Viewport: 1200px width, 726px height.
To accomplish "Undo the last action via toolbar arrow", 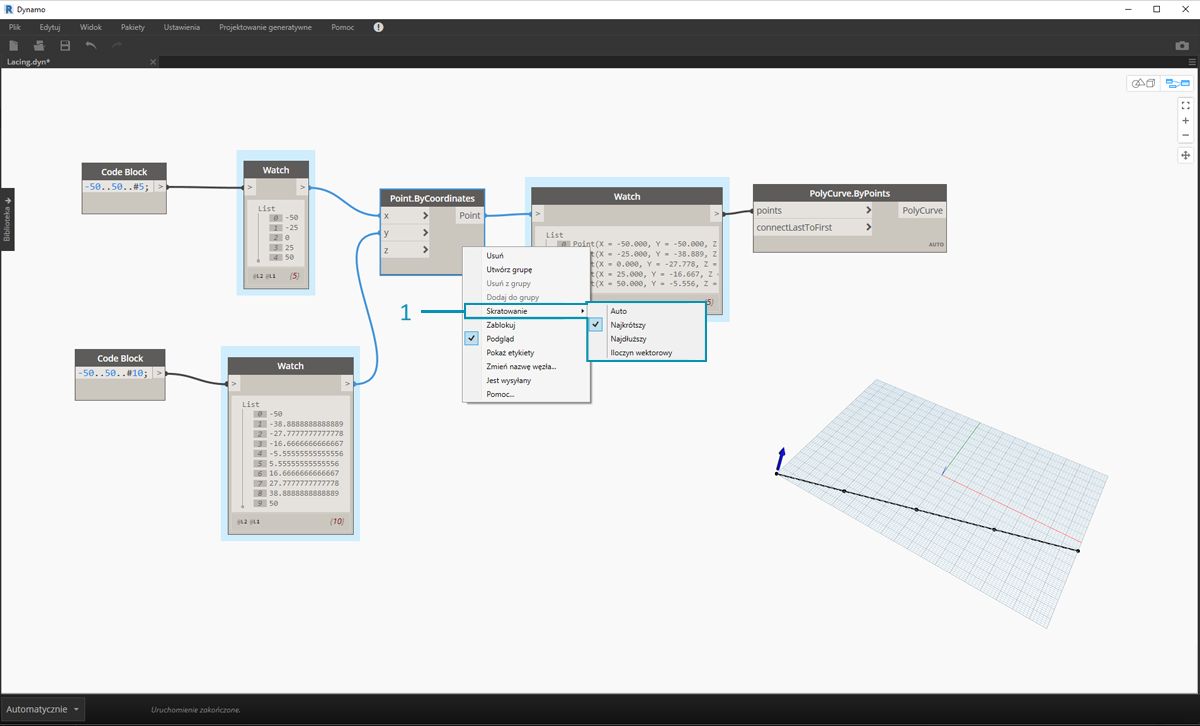I will click(x=91, y=46).
